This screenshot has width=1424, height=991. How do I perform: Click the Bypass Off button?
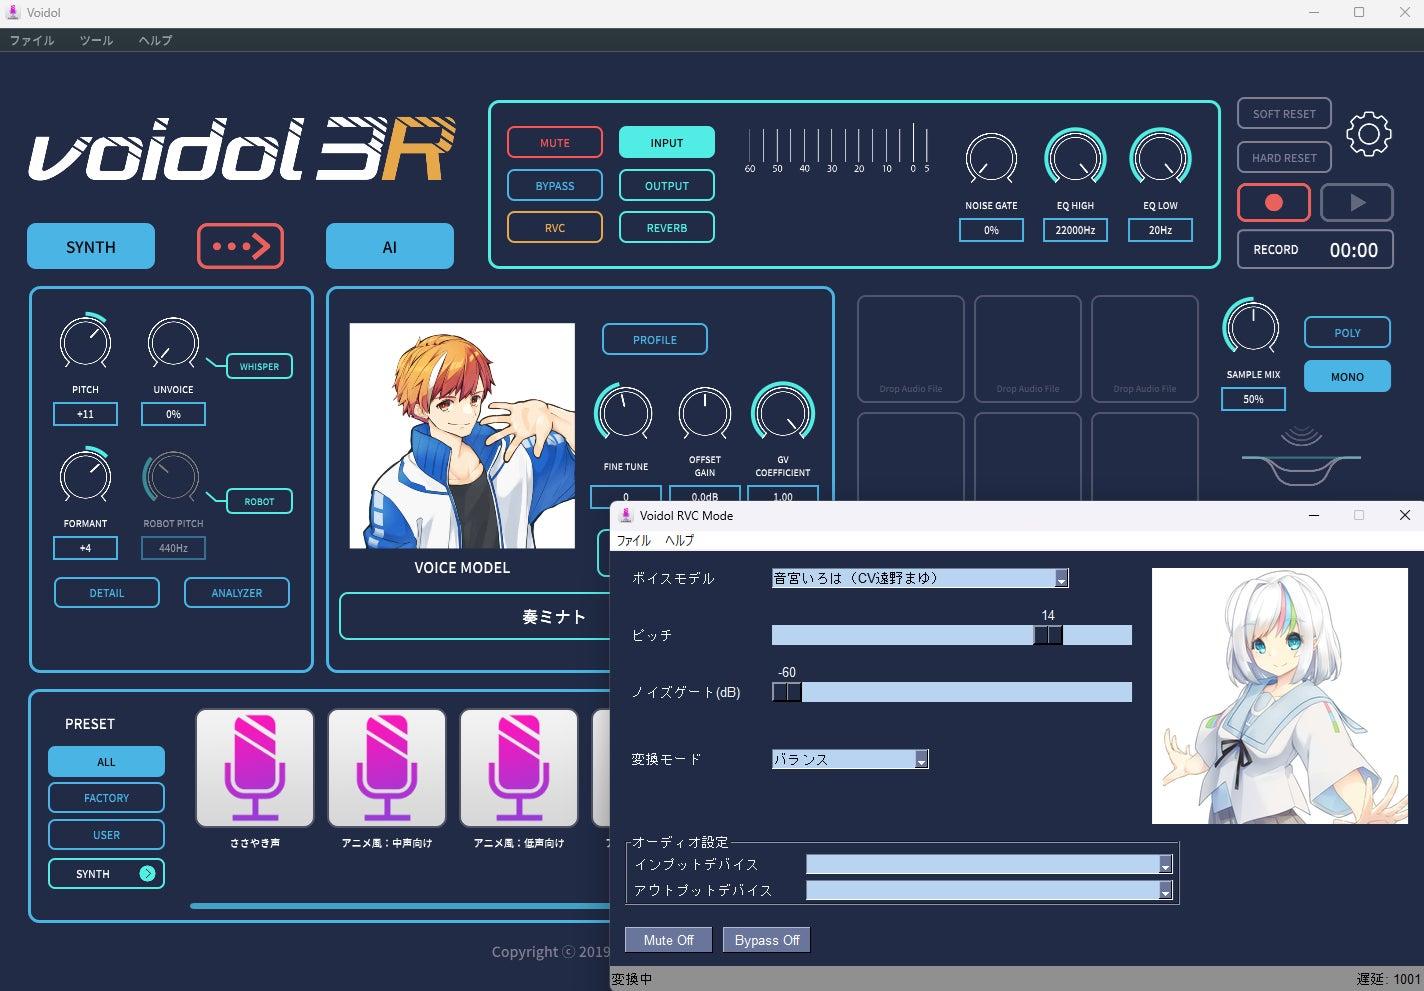coord(767,940)
